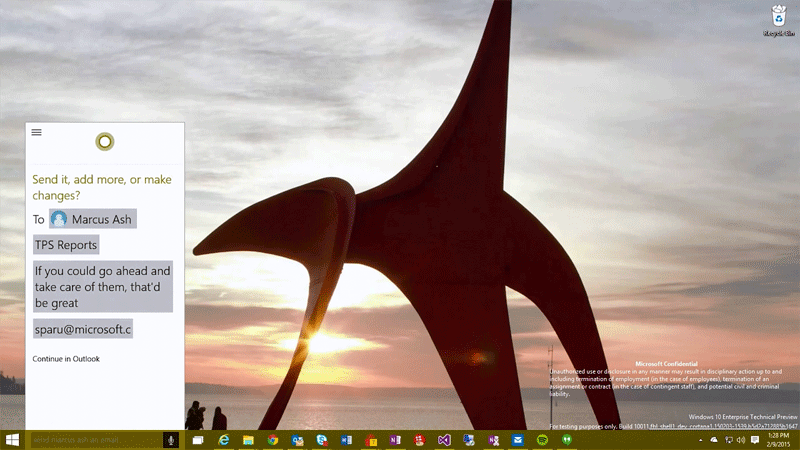Open the Store icon in taskbar

click(x=370, y=440)
